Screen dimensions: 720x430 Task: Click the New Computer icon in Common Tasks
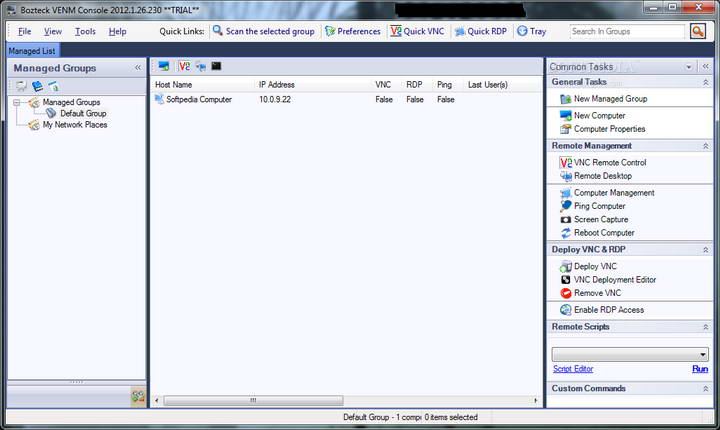click(566, 115)
